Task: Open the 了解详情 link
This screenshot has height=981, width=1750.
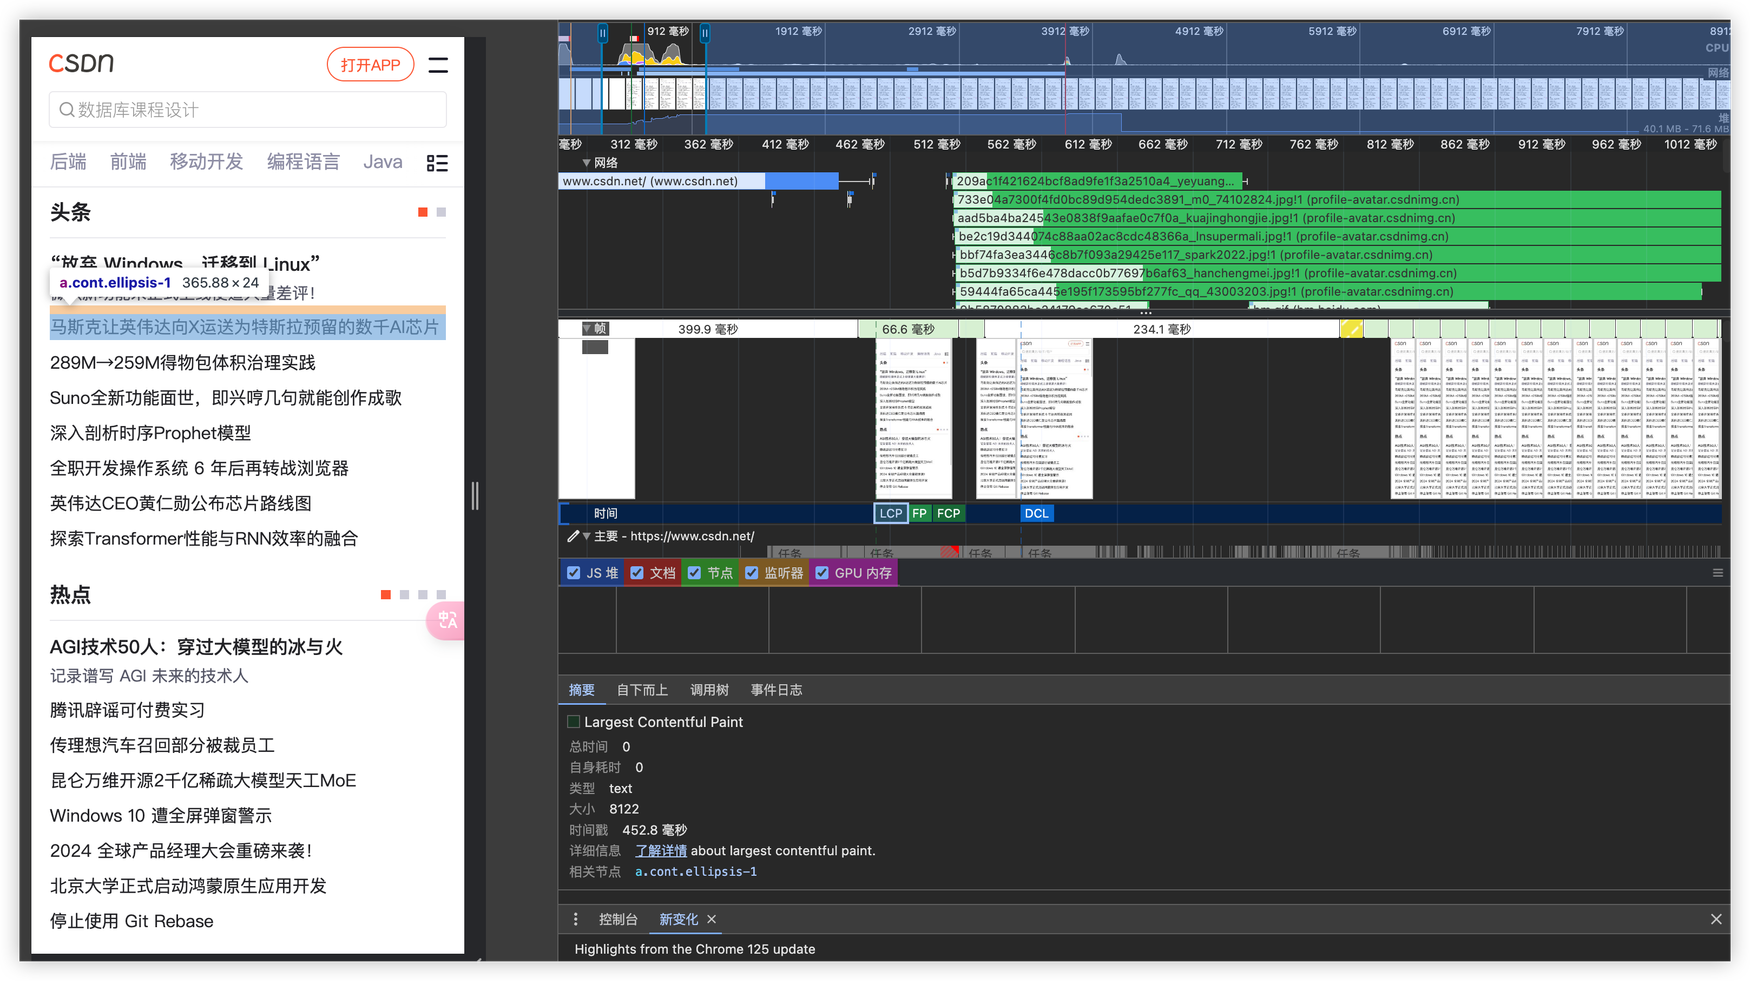Action: click(661, 851)
